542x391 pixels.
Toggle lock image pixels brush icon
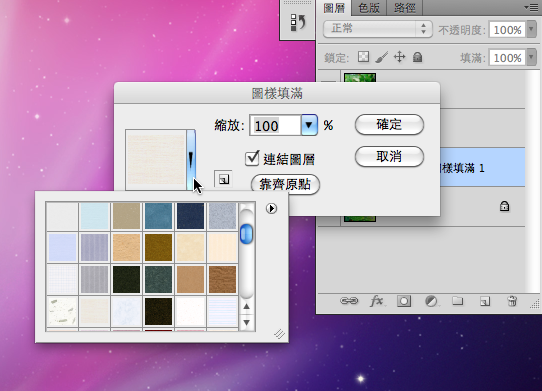click(x=382, y=57)
